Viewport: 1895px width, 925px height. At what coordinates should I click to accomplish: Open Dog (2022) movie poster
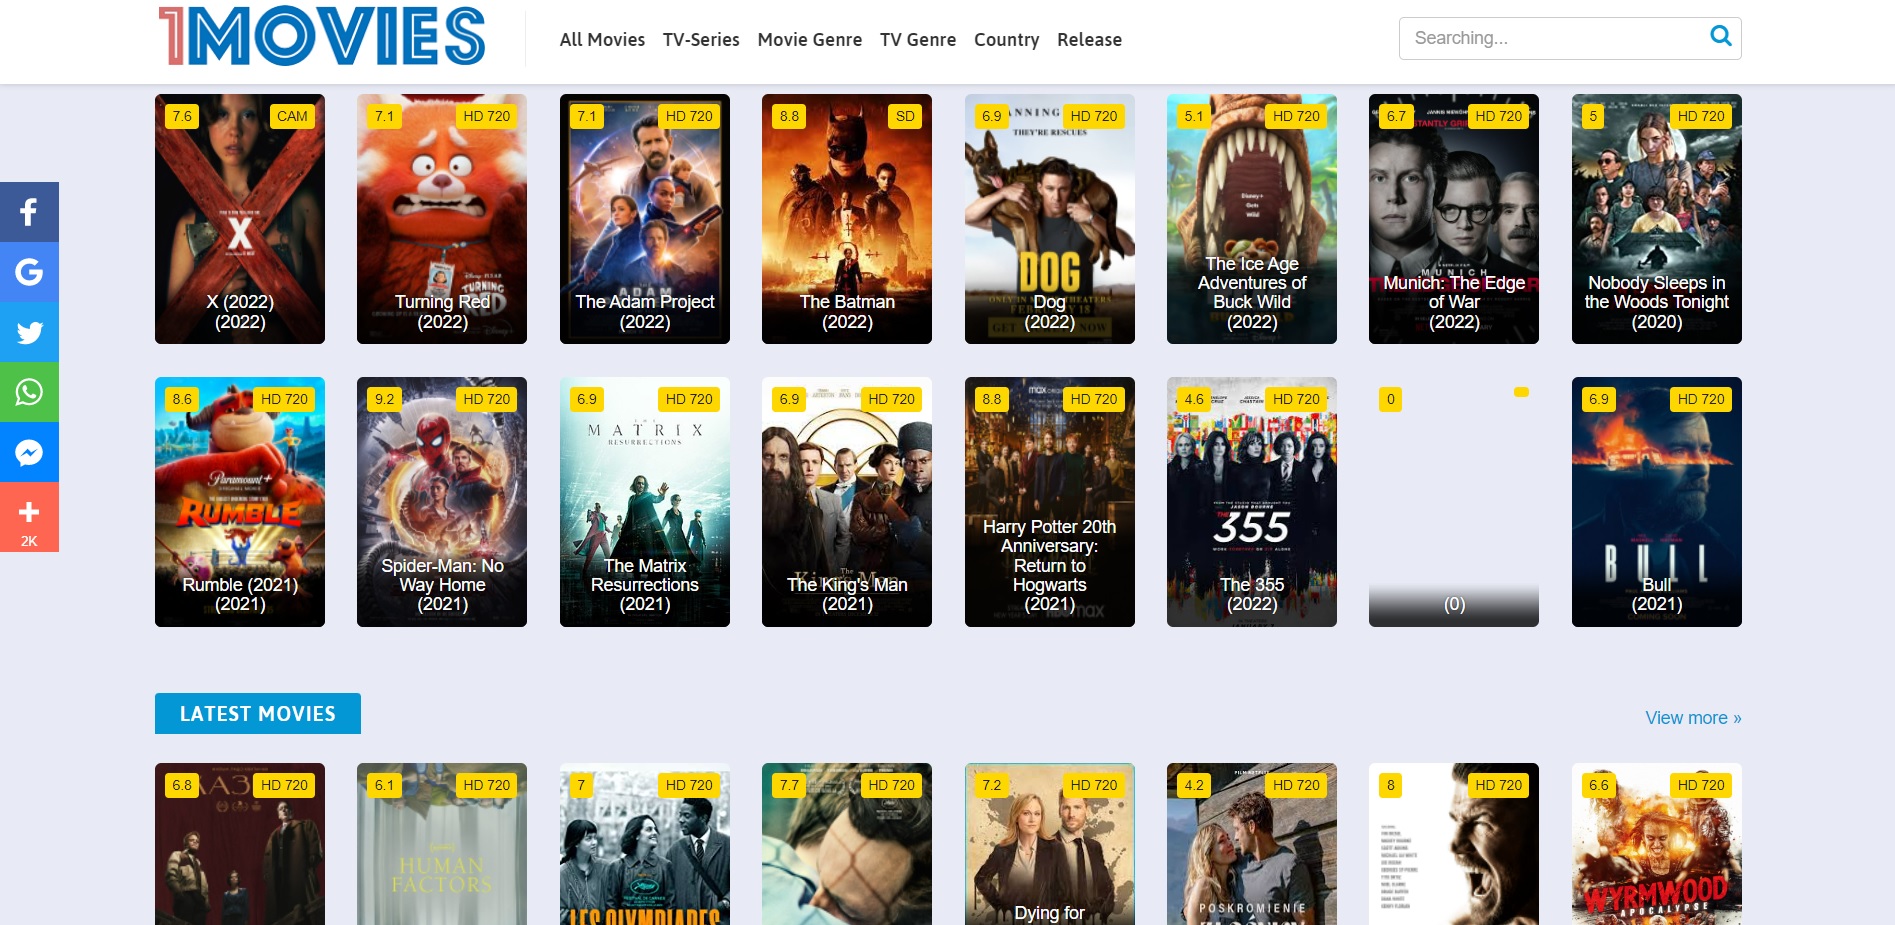(1050, 219)
